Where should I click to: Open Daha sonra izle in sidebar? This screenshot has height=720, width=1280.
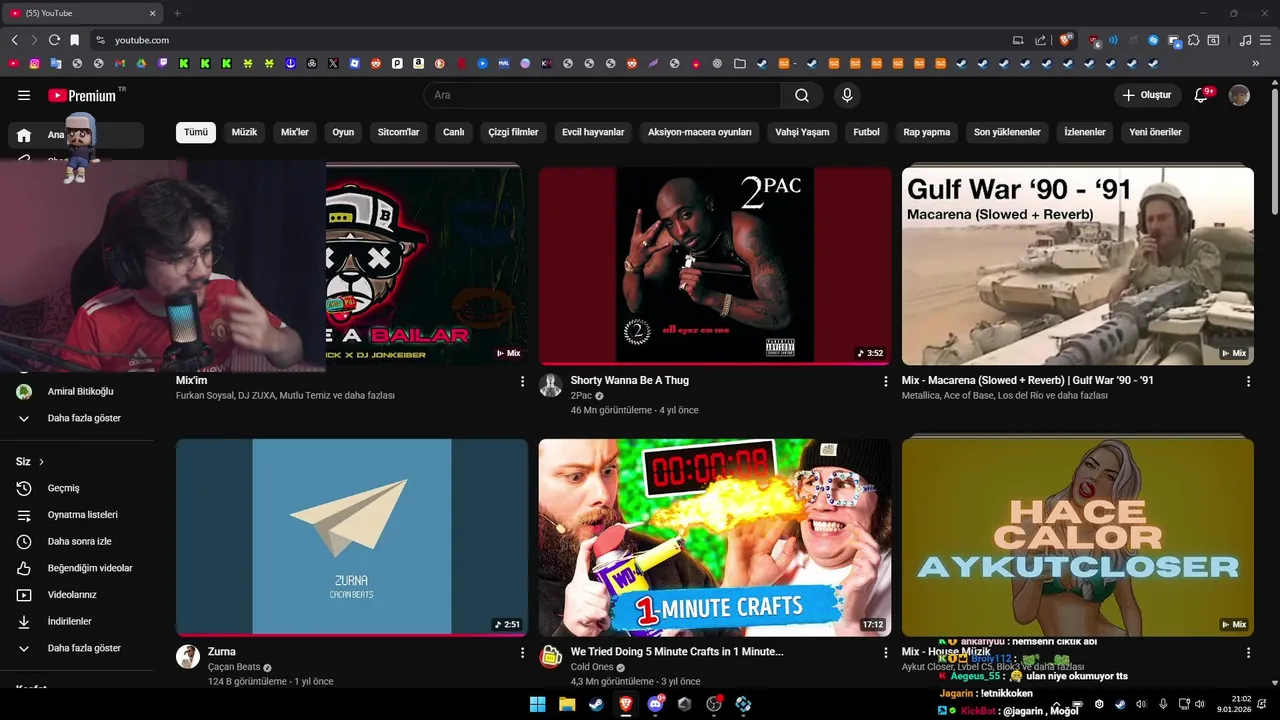tap(77, 541)
